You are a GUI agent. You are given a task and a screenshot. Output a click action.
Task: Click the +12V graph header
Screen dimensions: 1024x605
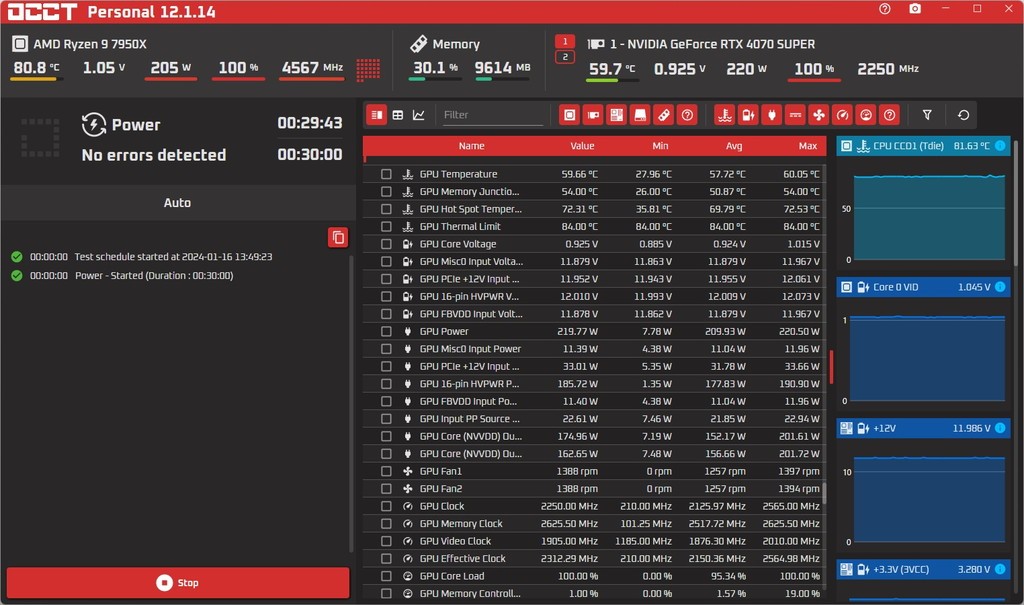(923, 428)
